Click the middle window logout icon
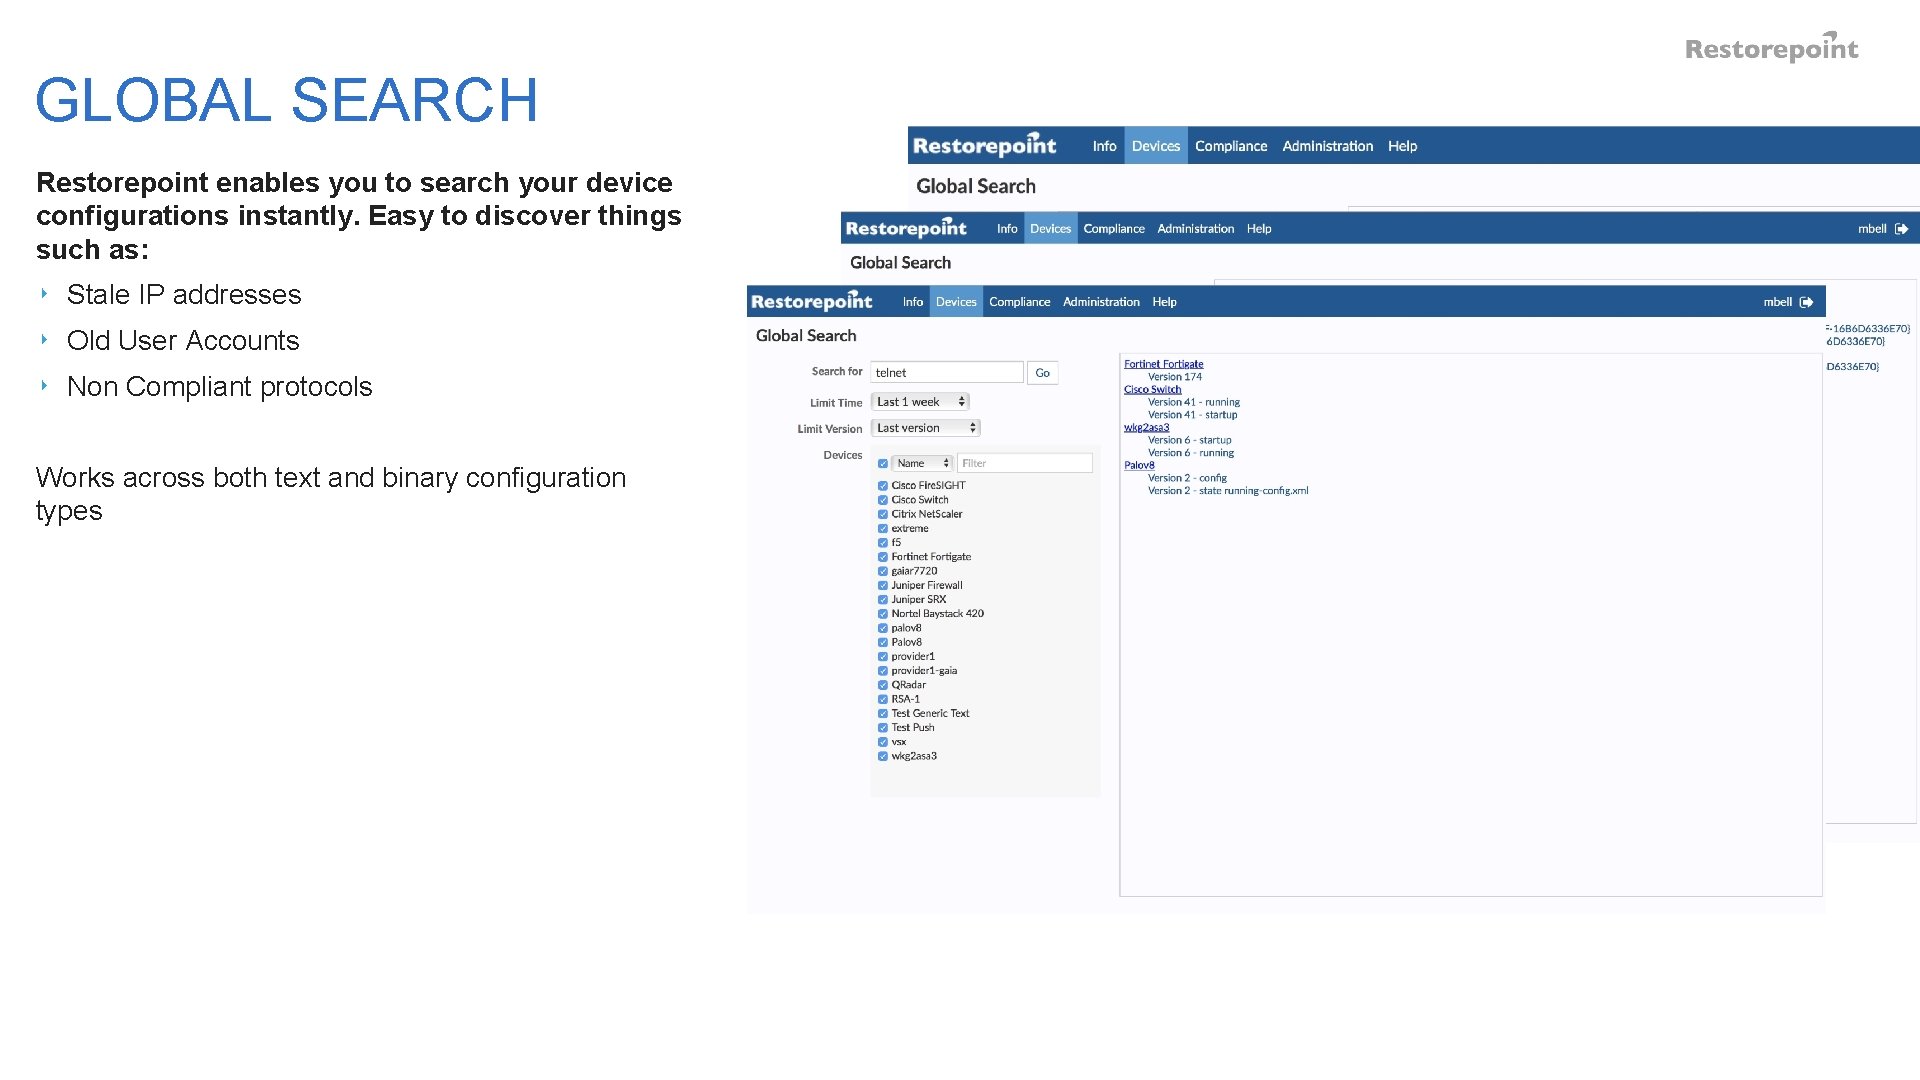 coord(1901,229)
